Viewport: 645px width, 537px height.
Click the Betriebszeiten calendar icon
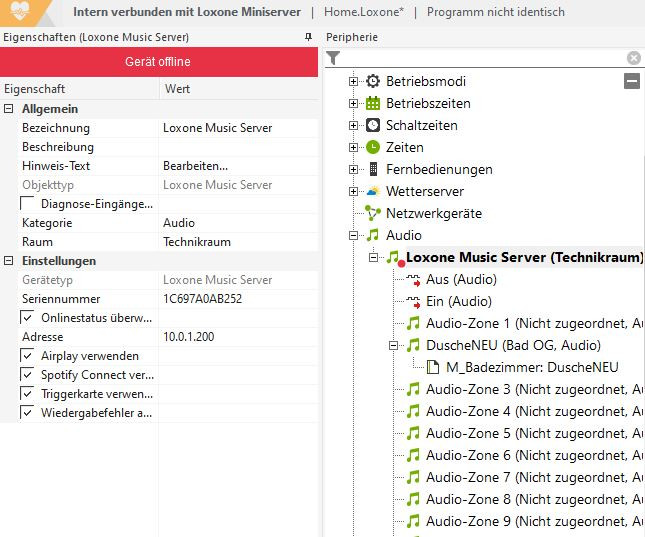pos(373,103)
